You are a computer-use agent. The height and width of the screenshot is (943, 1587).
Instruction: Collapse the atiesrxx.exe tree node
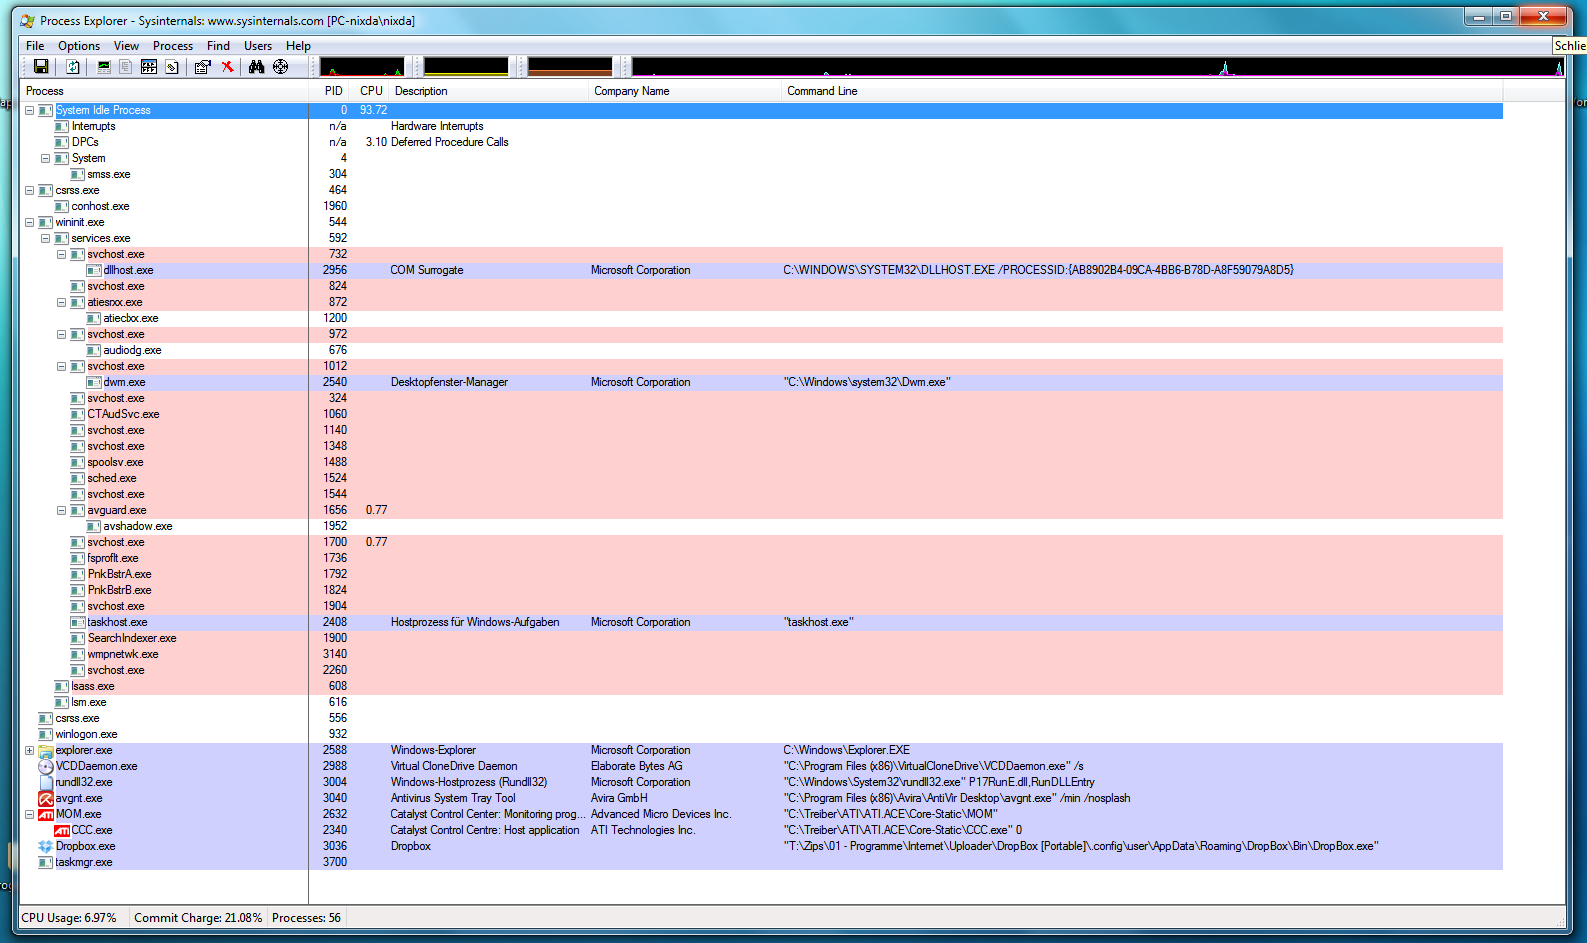pyautogui.click(x=61, y=302)
